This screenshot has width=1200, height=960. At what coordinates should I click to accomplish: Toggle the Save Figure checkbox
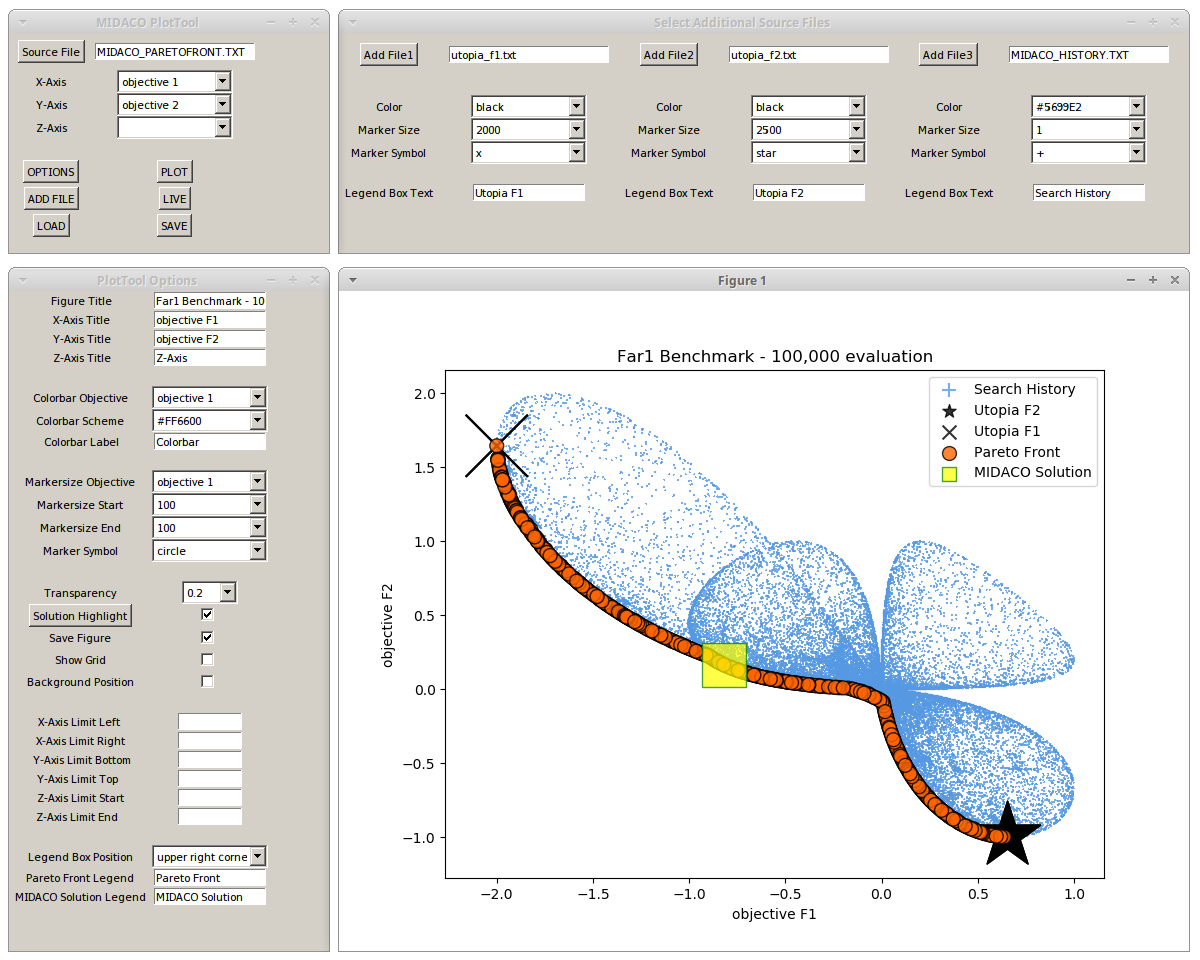point(207,637)
